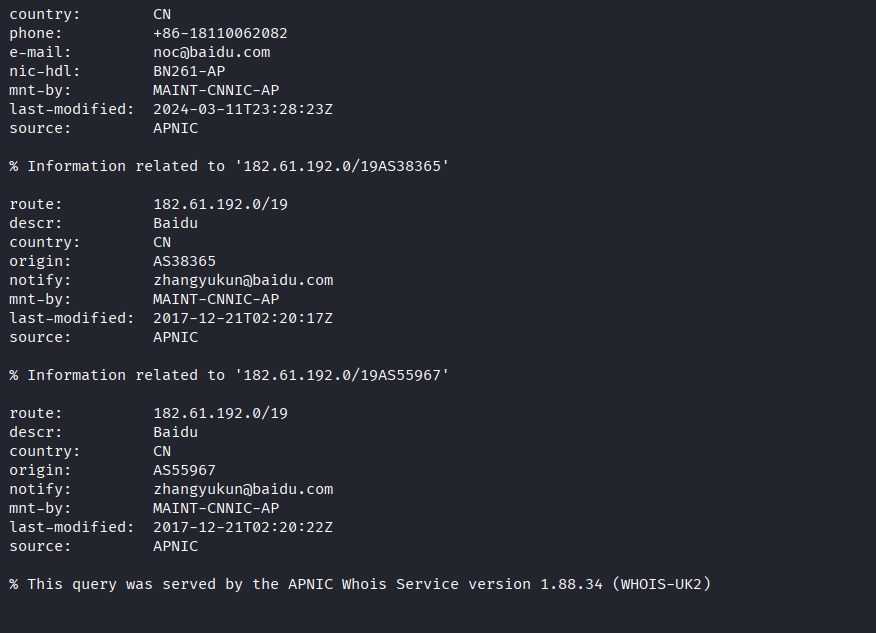Click the nic-hdl field label

coord(45,71)
